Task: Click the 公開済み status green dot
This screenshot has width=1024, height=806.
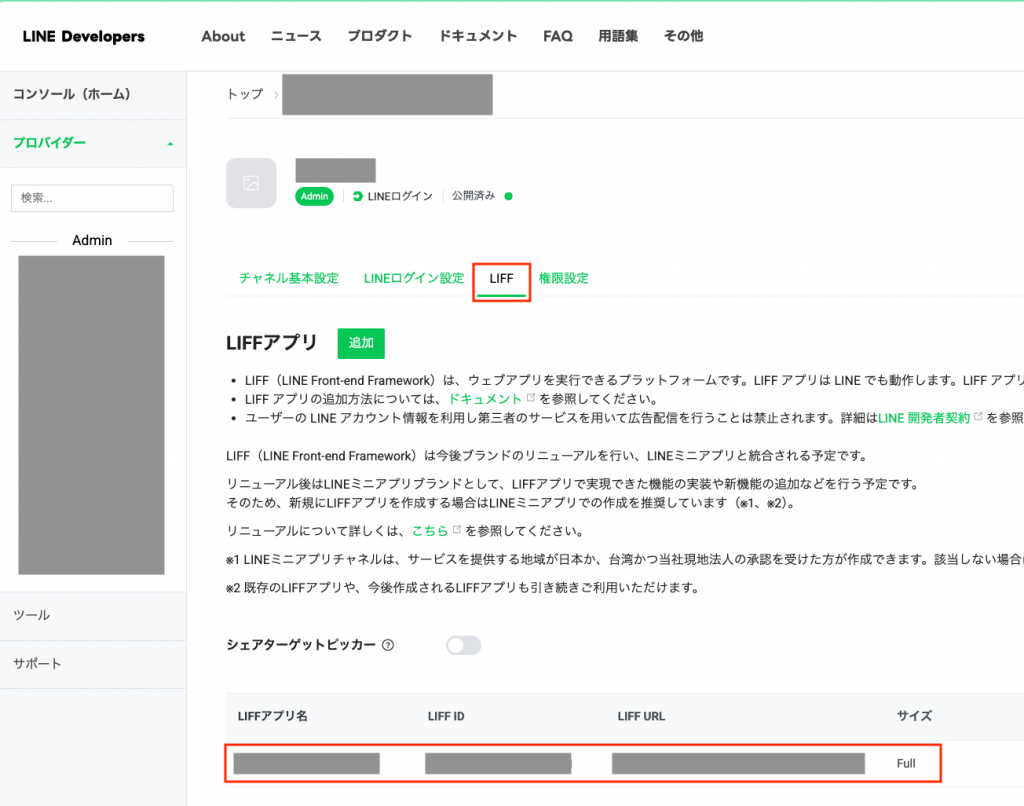Action: pos(509,196)
